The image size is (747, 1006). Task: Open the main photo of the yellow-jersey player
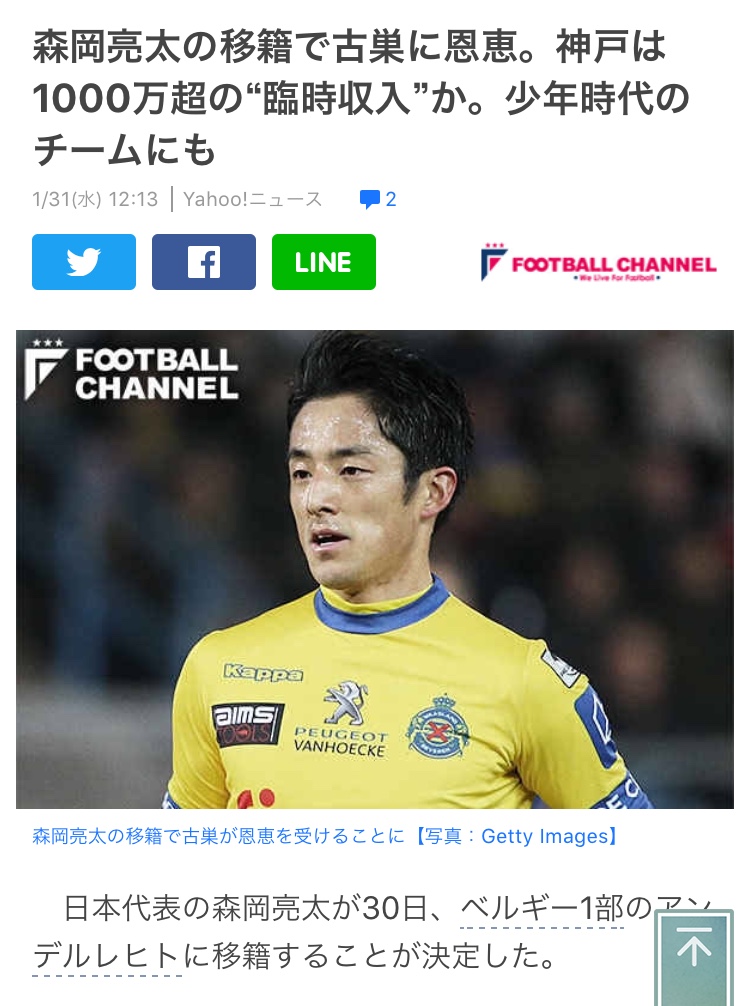pyautogui.click(x=375, y=569)
